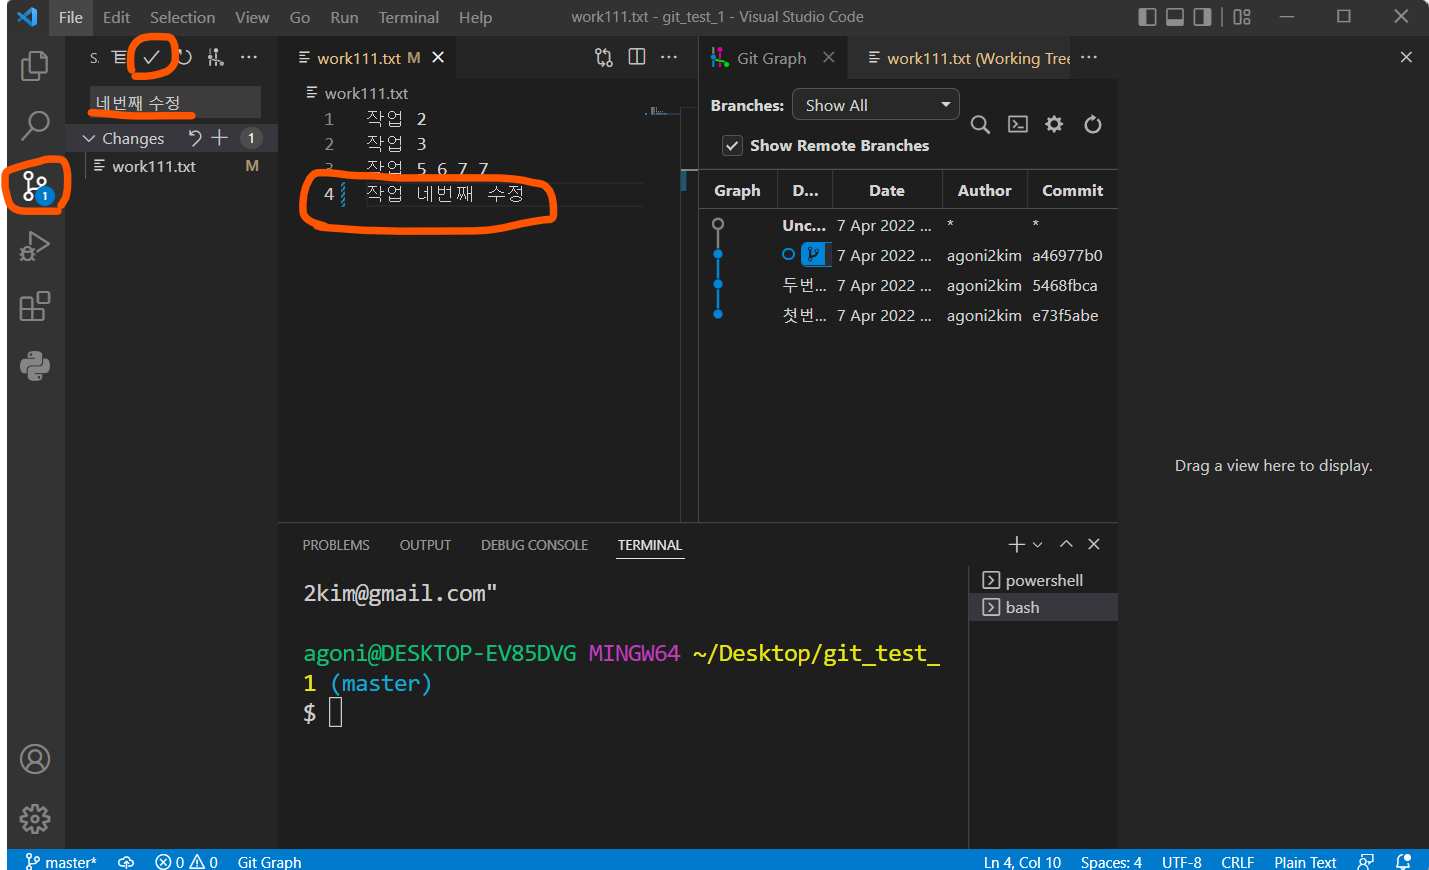Open the Search view in activity bar

point(35,126)
